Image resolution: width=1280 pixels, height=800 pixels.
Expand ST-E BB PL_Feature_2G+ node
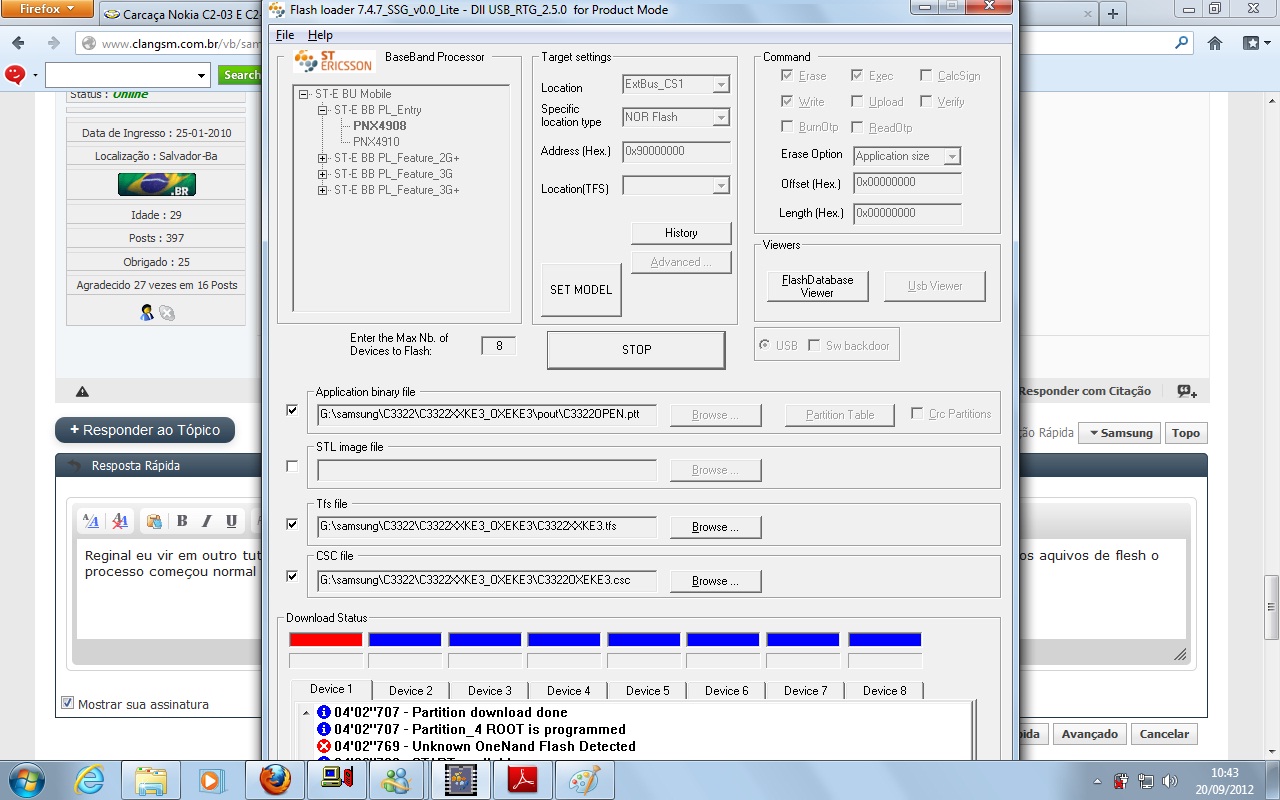pos(323,158)
